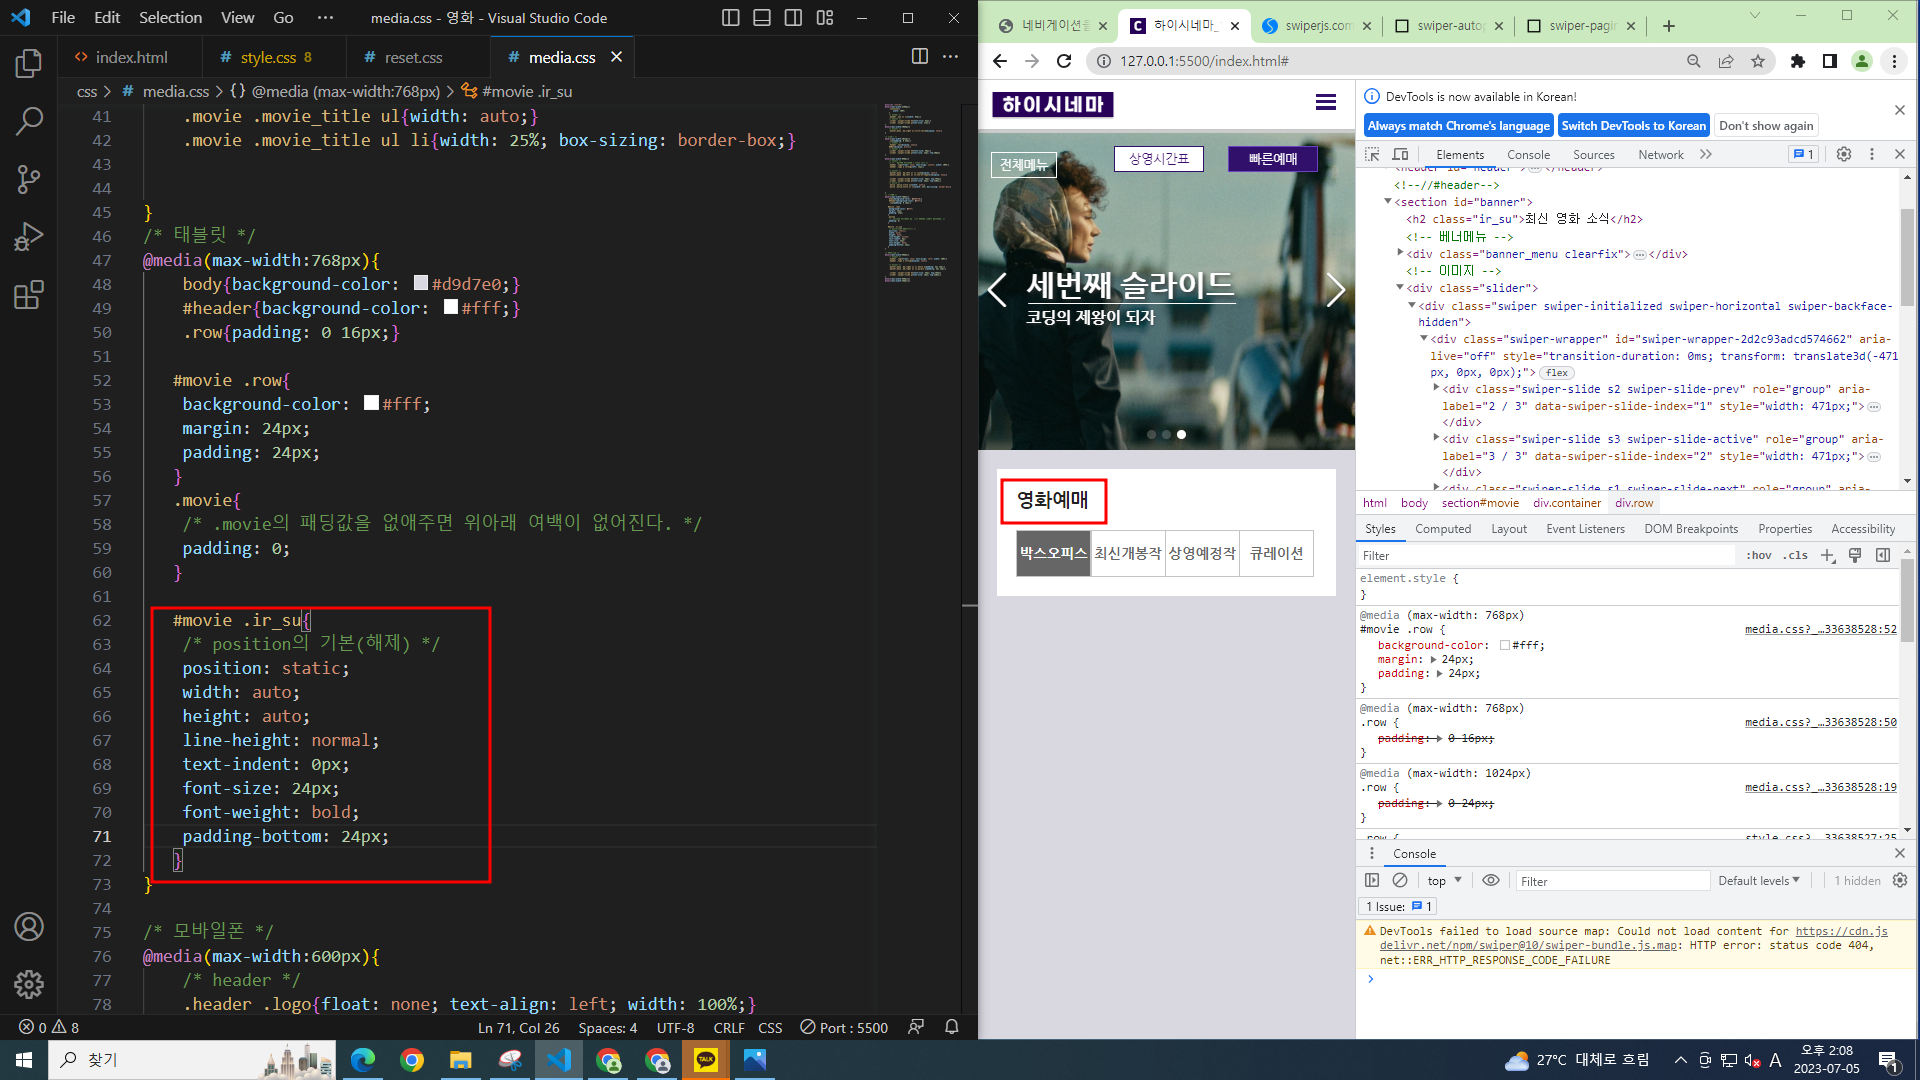Click Switch DevTools to Korean button
Screen dimensions: 1920x1080
1633,125
